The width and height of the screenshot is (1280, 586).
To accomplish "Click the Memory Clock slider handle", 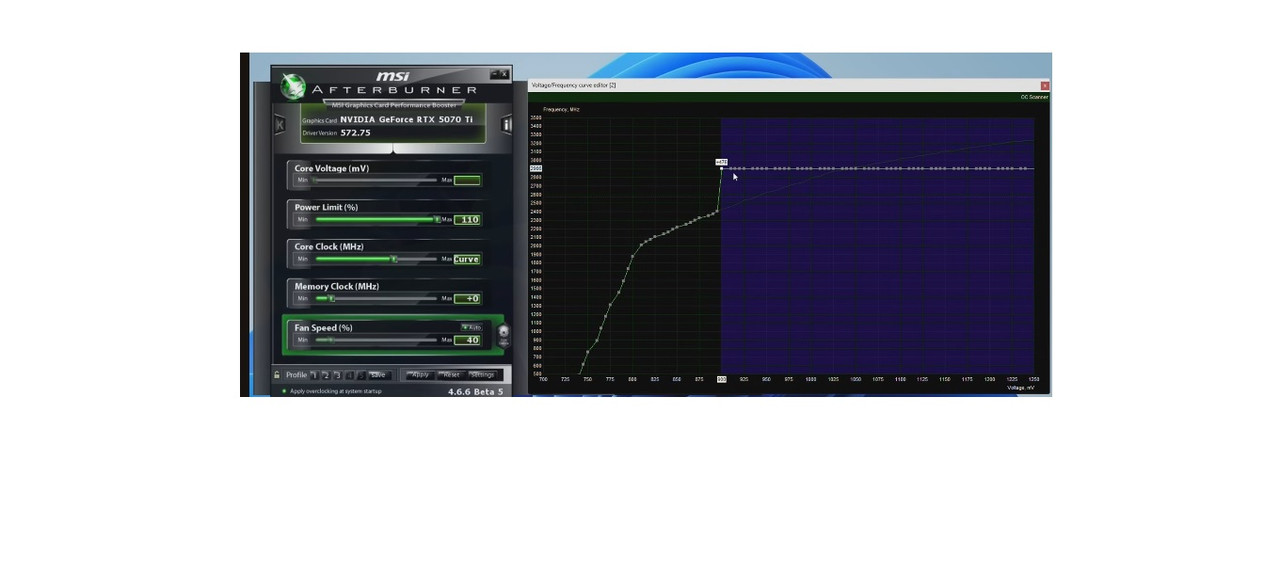I will (331, 298).
